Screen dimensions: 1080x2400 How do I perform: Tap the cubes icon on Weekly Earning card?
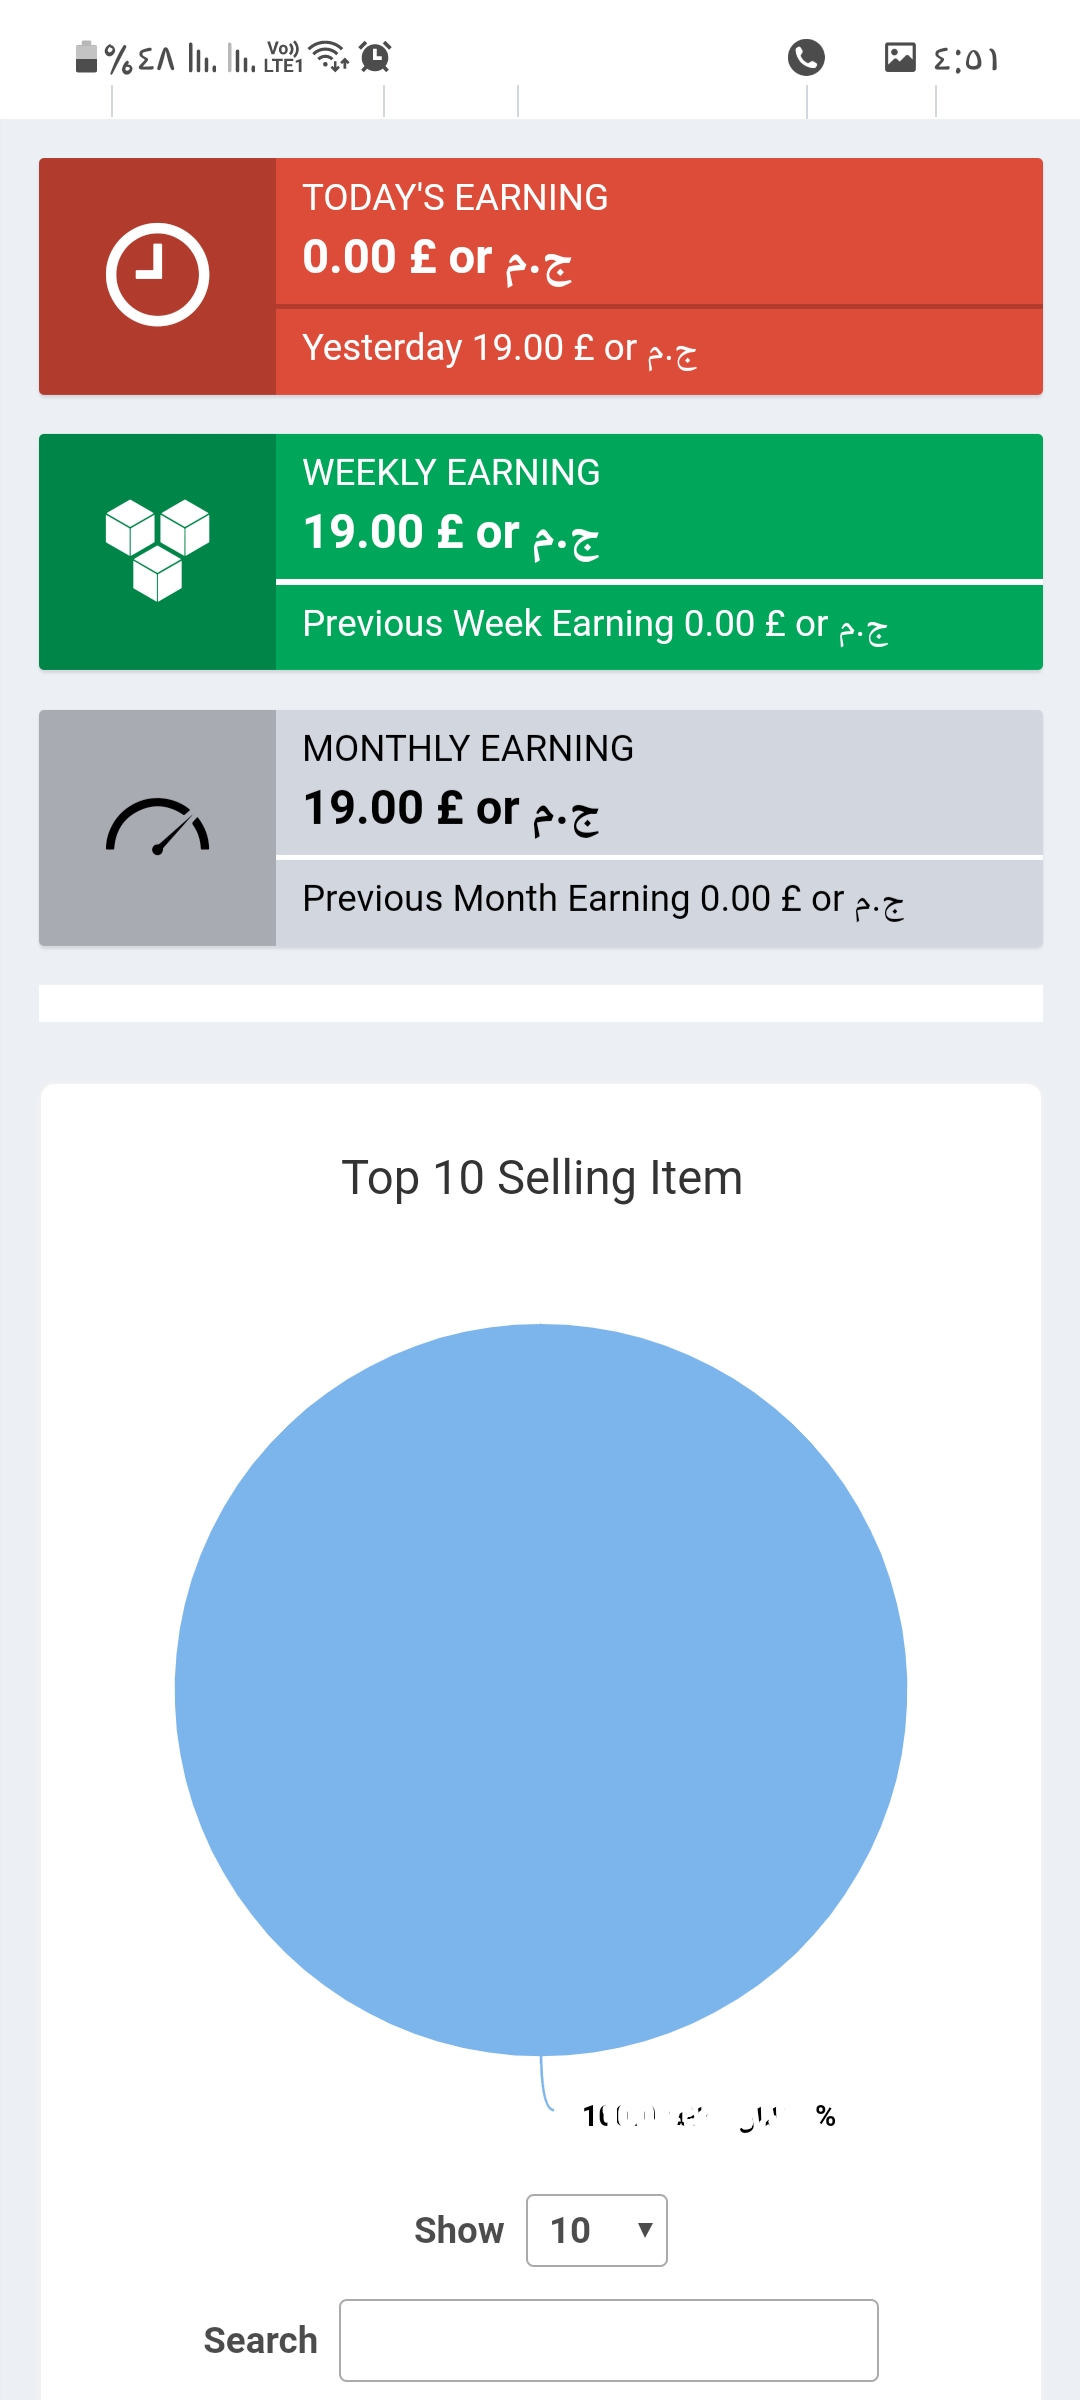click(157, 550)
